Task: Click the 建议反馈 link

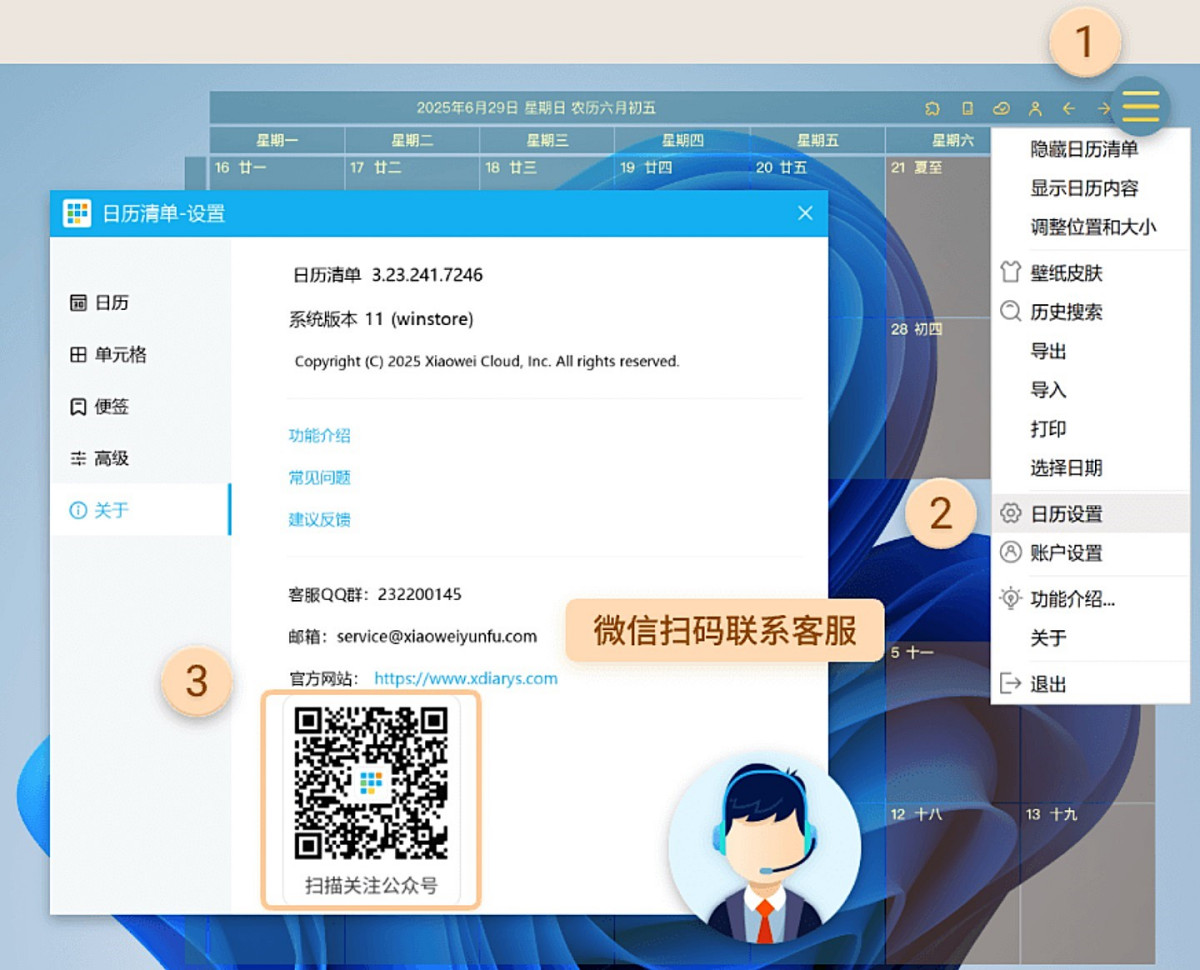Action: point(319,520)
